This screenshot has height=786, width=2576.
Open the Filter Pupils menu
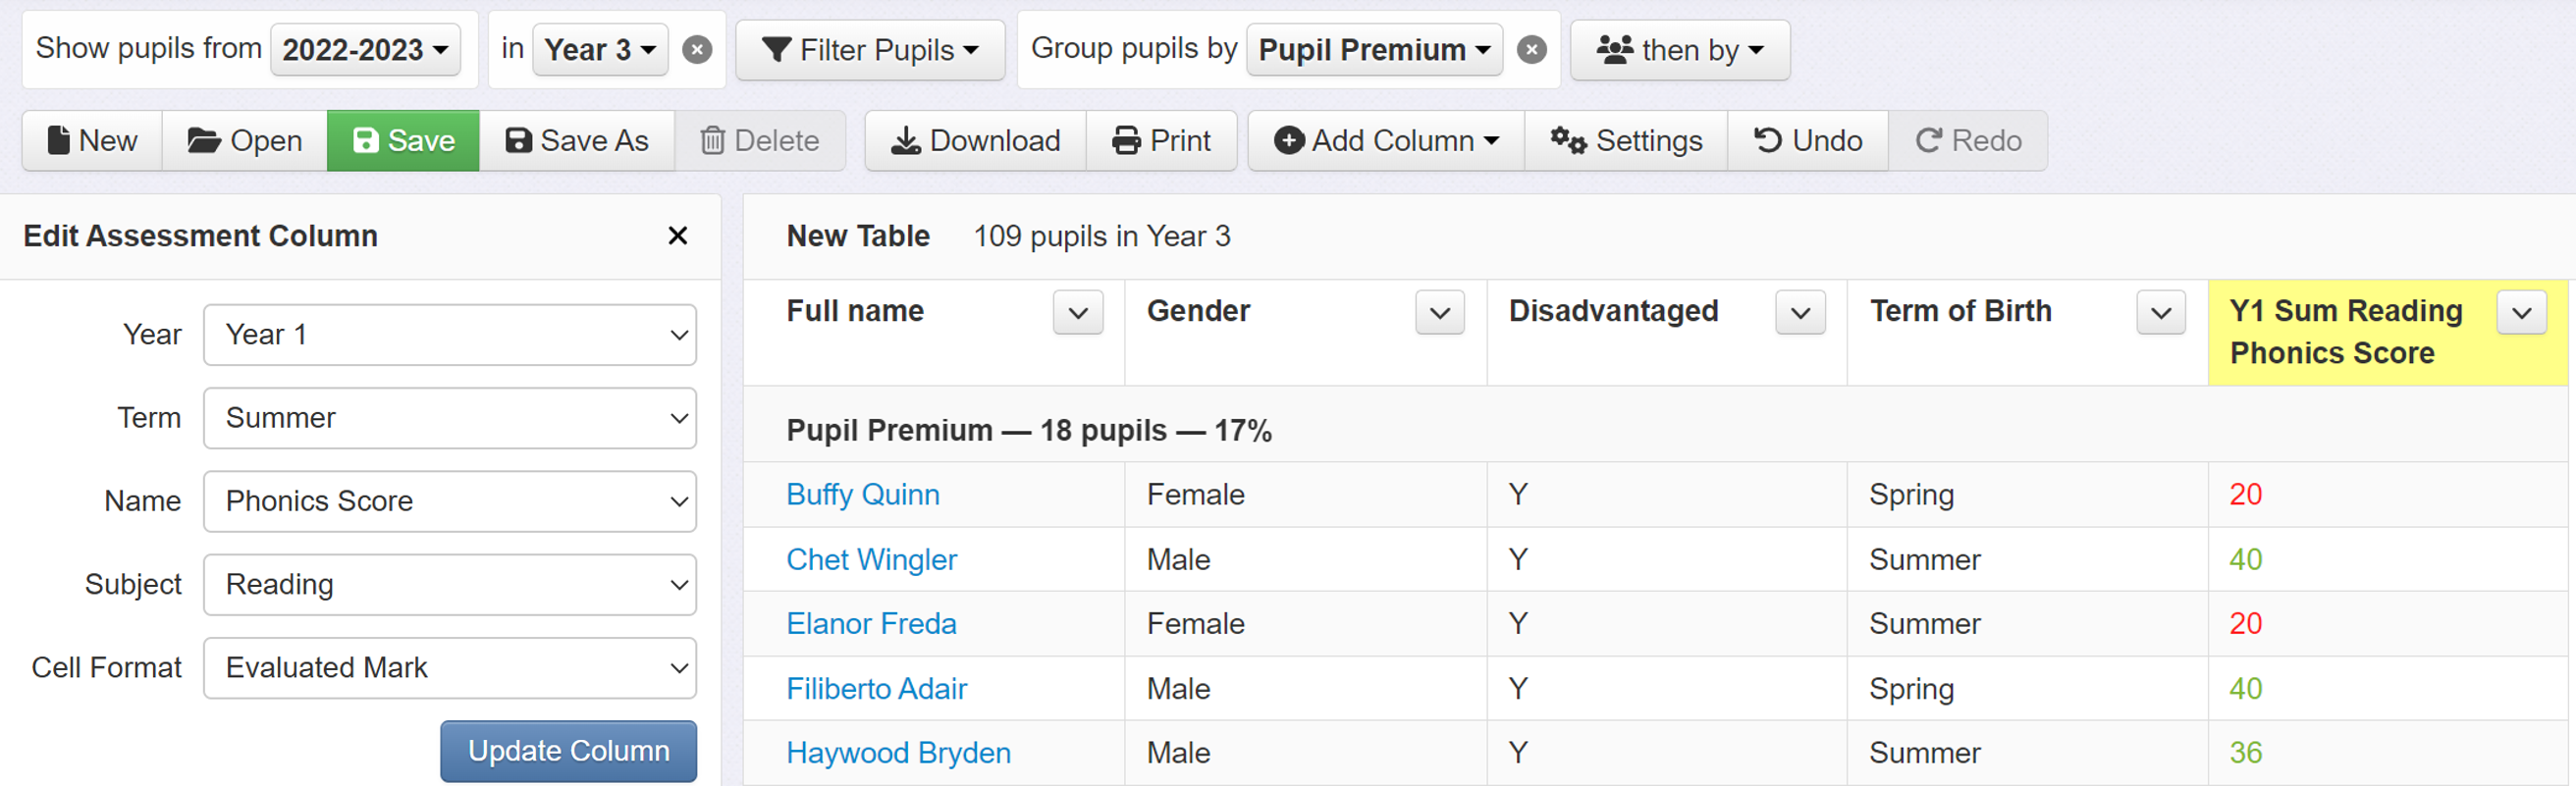870,50
